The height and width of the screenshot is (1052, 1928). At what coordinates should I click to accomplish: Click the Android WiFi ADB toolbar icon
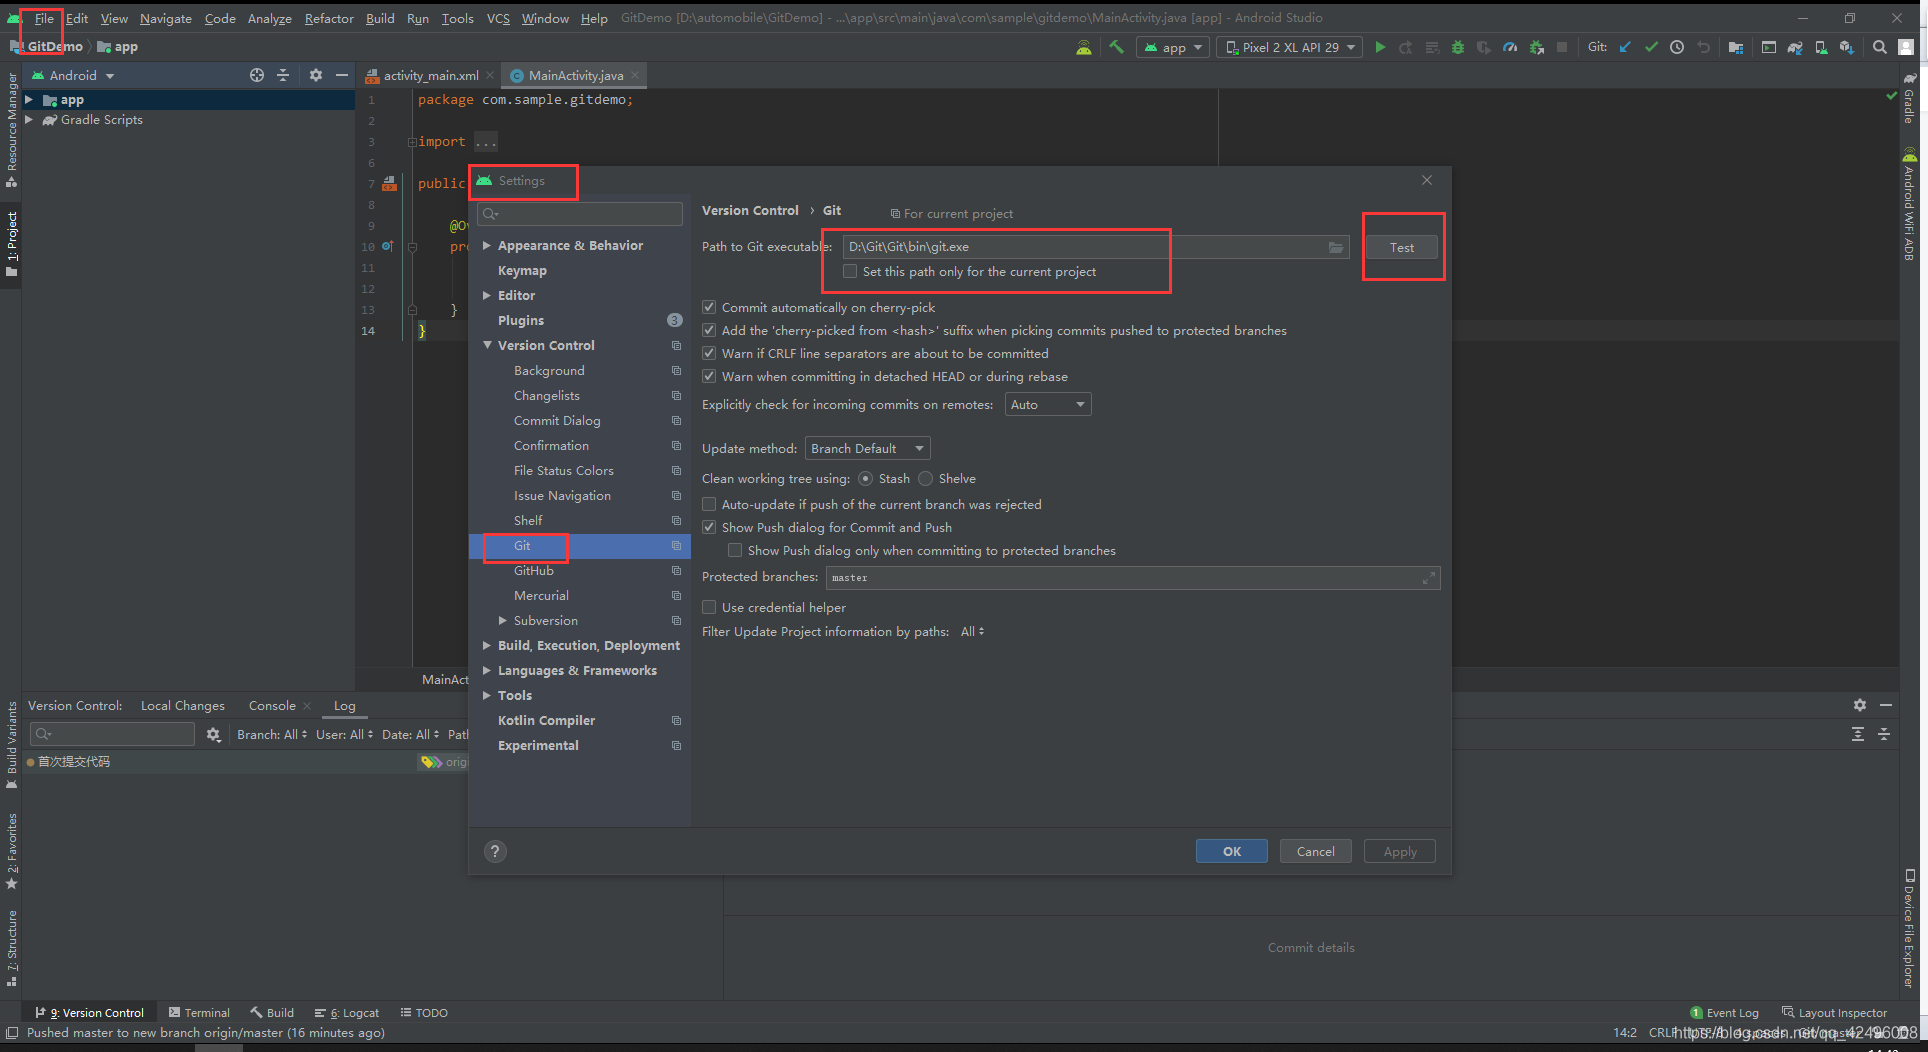click(1083, 47)
